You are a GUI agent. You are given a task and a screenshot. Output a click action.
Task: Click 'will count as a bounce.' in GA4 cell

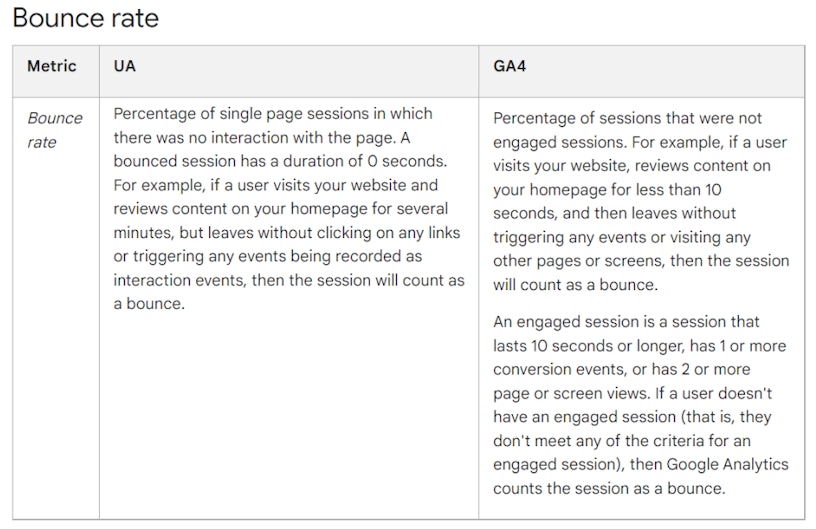pos(575,284)
